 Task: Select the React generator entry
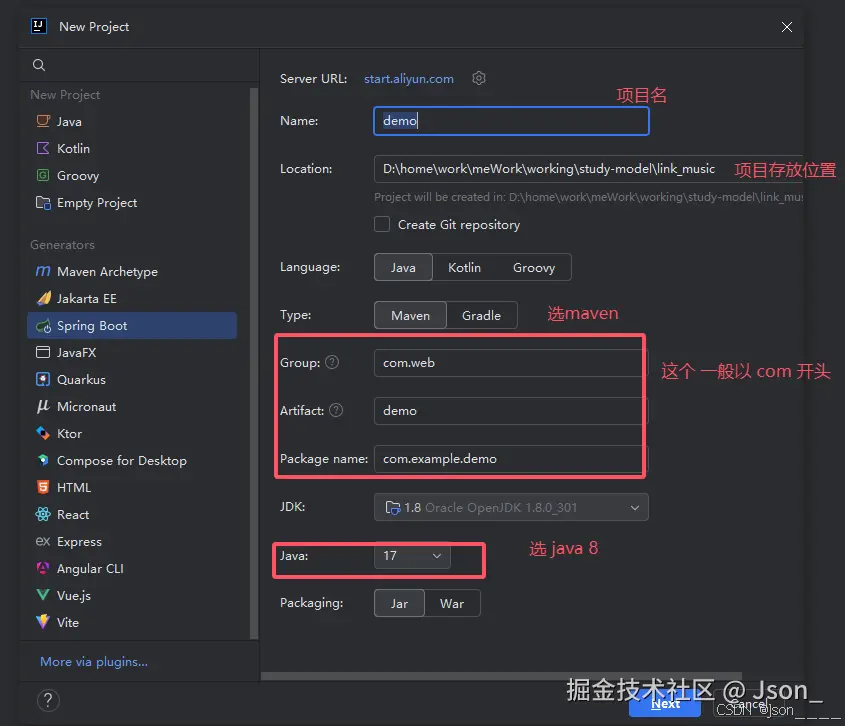(131, 514)
